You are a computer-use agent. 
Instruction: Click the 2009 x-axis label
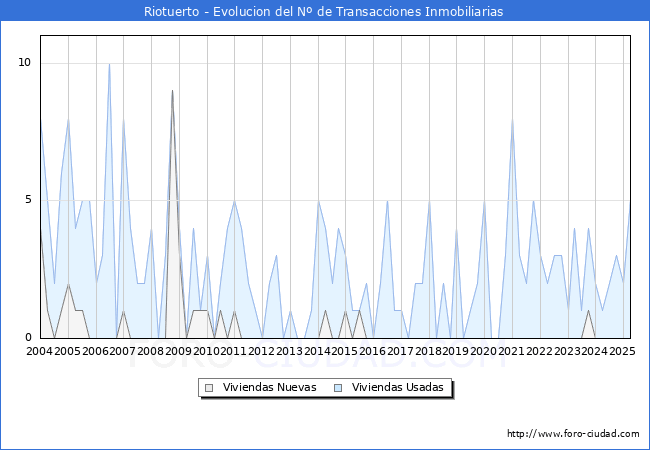coord(178,351)
